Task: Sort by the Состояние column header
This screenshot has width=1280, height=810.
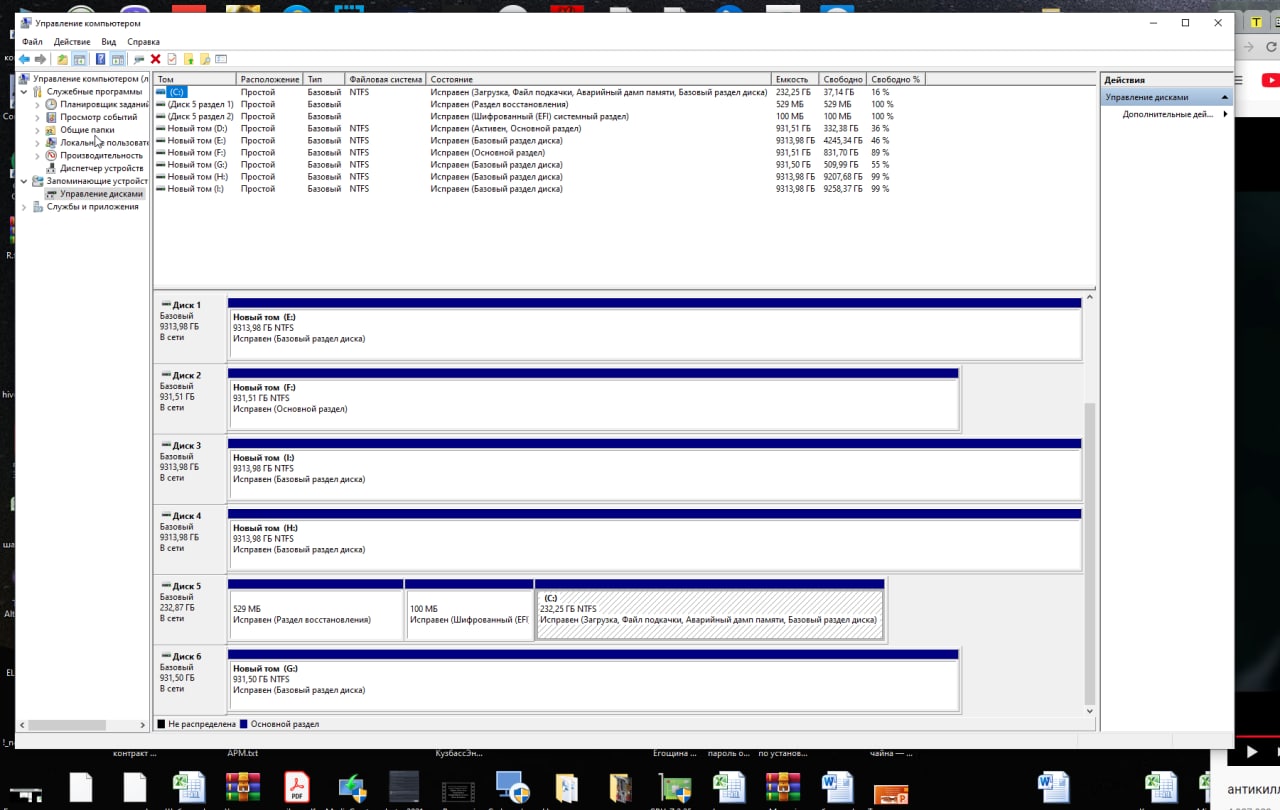Action: (x=598, y=79)
